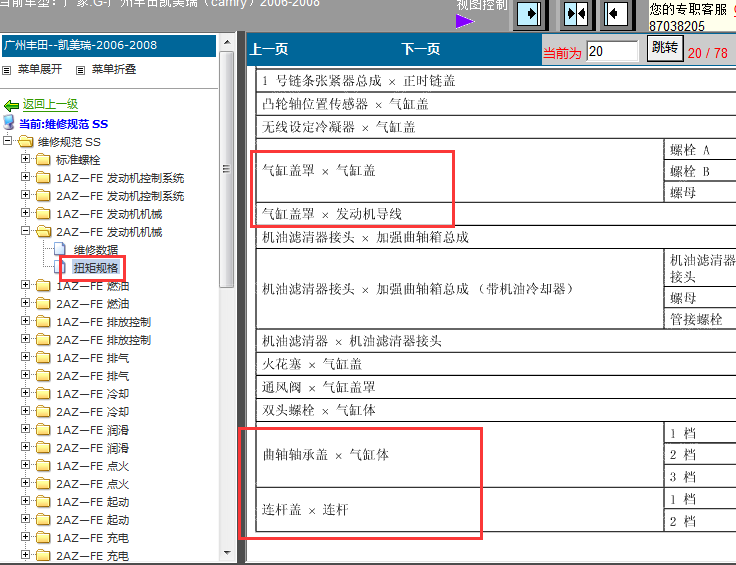The width and height of the screenshot is (736, 565).
Task: Click the 2AZ-FE 排气 folder icon
Action: click(43, 375)
